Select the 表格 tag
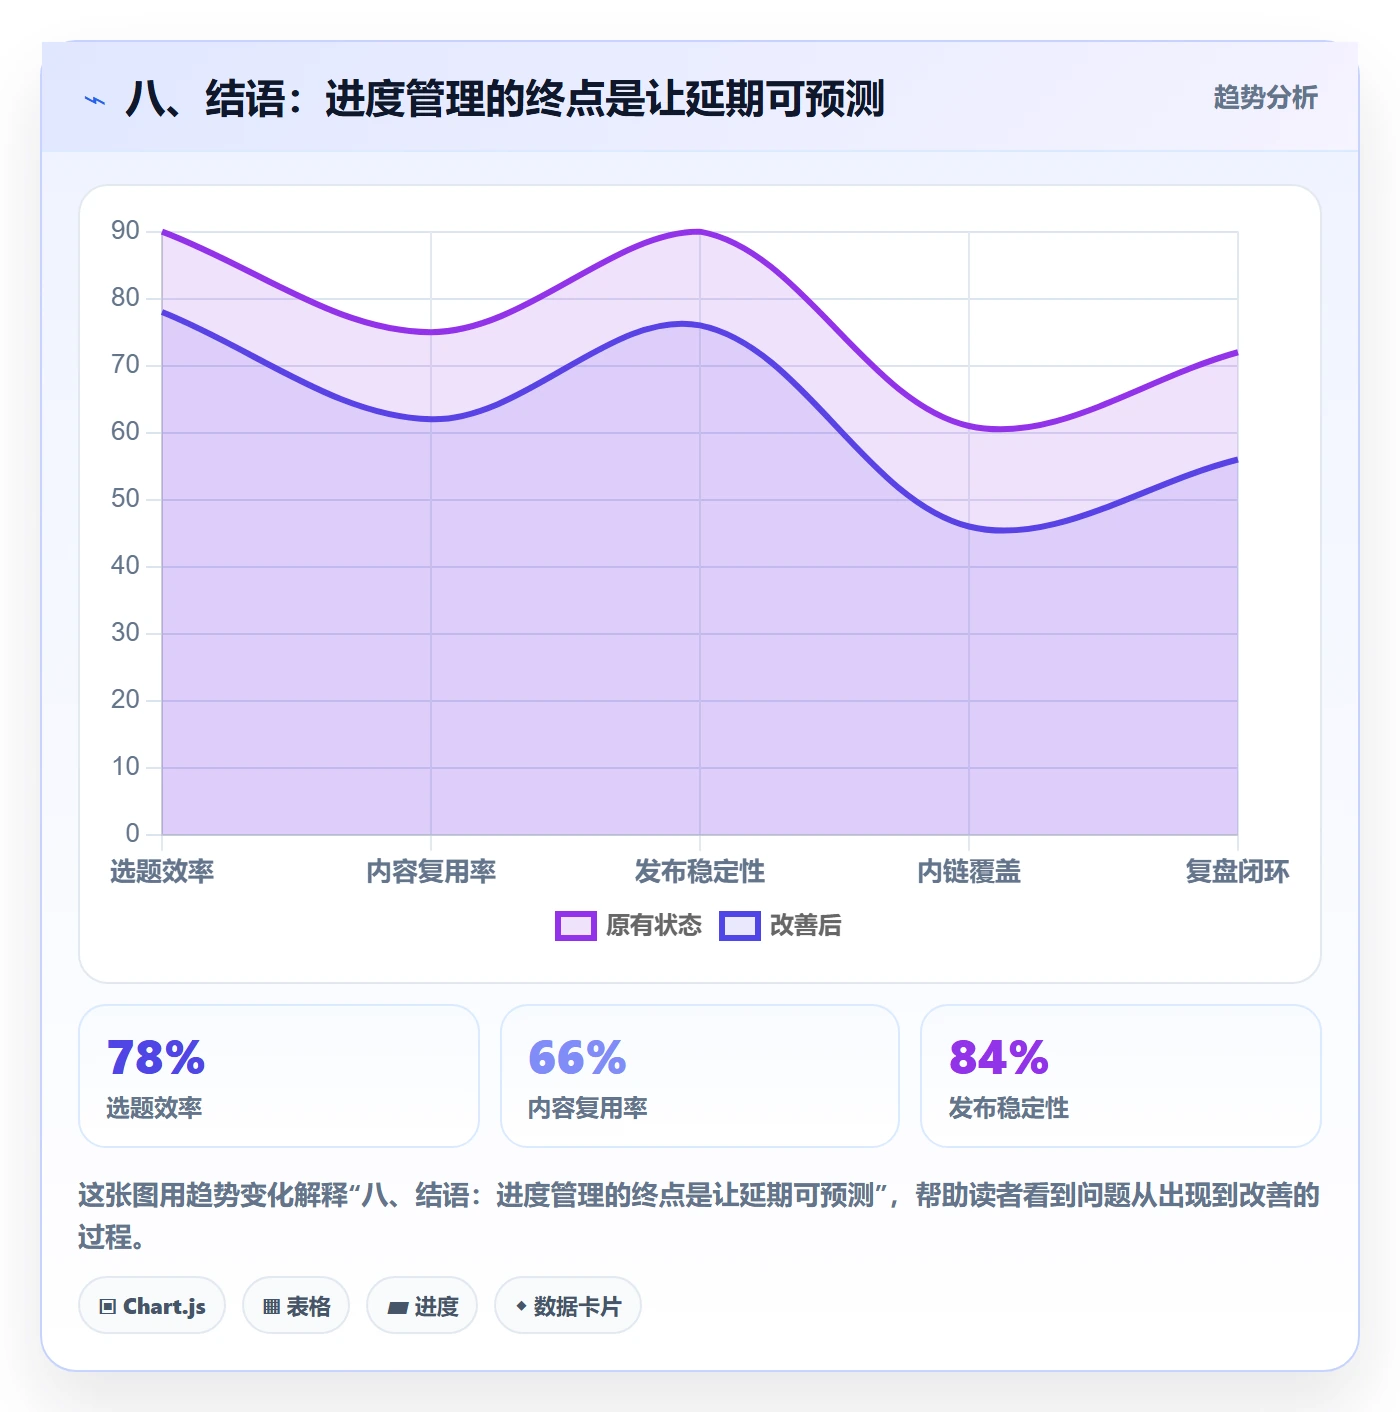 click(296, 1306)
